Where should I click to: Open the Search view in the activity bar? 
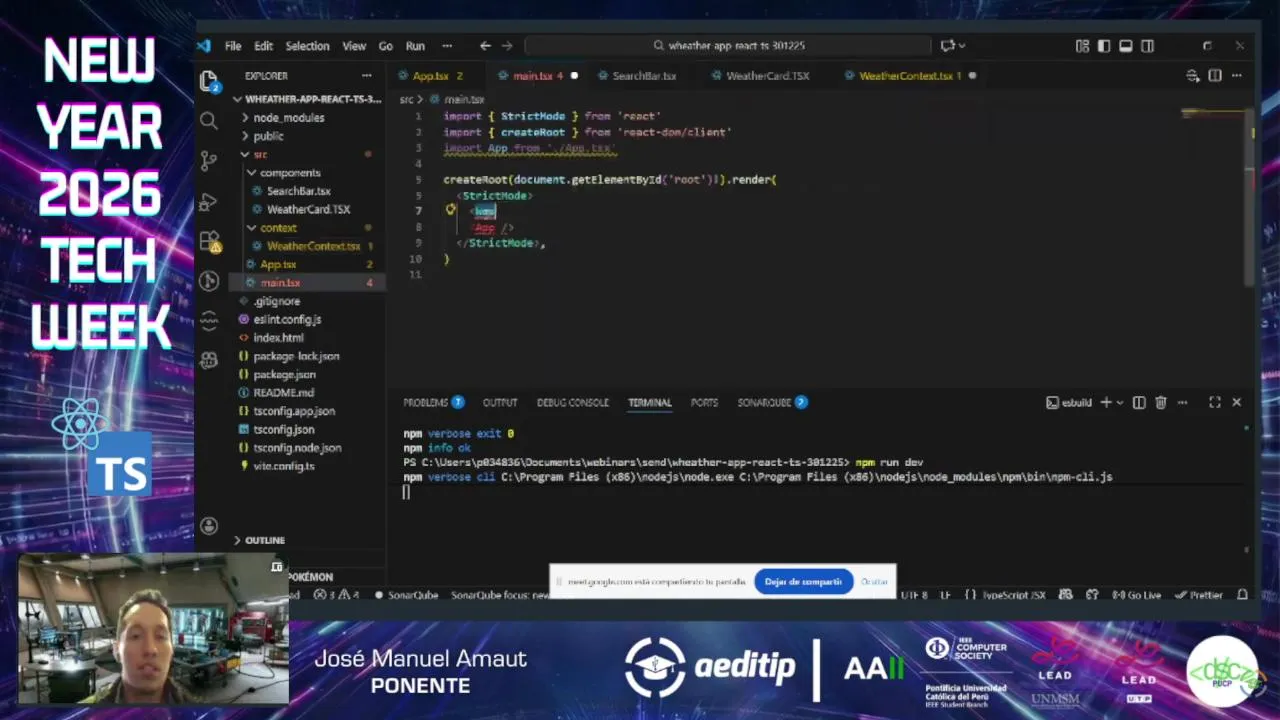tap(209, 121)
